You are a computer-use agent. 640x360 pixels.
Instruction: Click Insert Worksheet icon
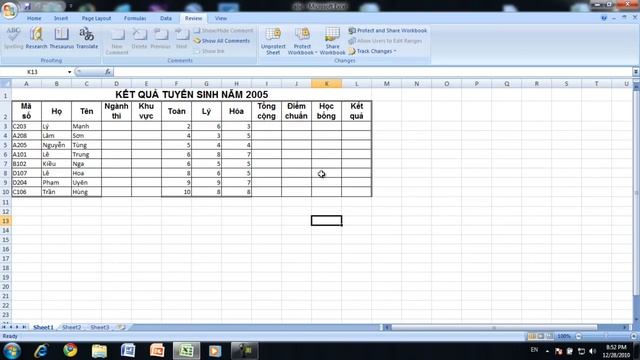coord(121,327)
